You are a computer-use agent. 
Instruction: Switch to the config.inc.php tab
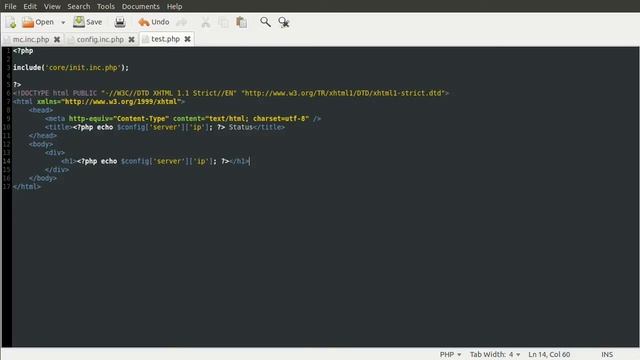point(100,40)
